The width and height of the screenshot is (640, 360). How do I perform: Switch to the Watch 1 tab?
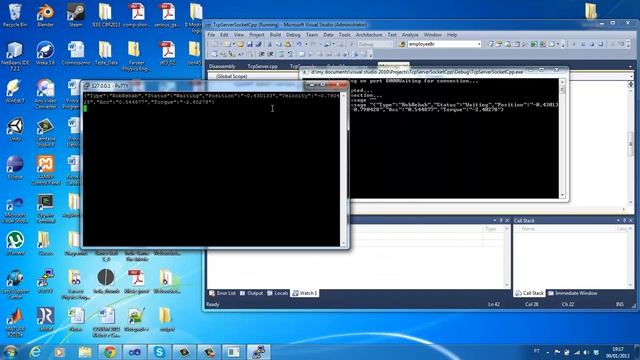[305, 293]
